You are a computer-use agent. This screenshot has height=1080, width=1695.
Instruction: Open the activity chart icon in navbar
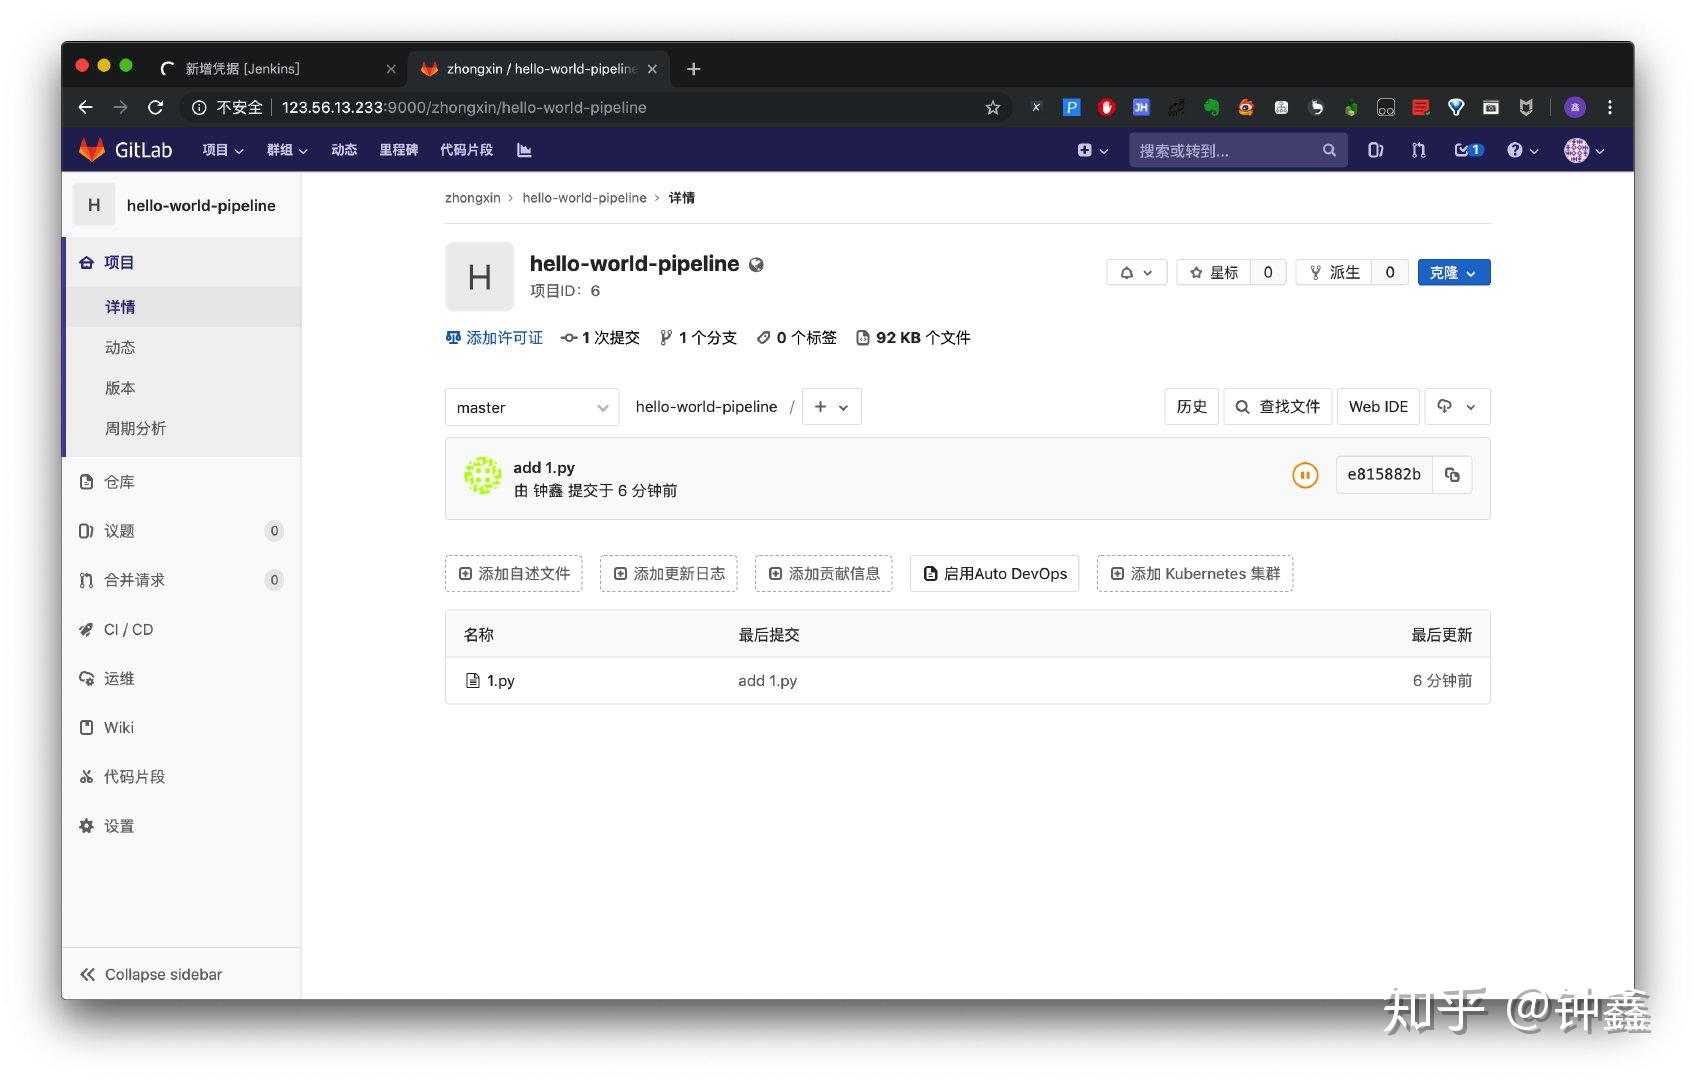[524, 150]
